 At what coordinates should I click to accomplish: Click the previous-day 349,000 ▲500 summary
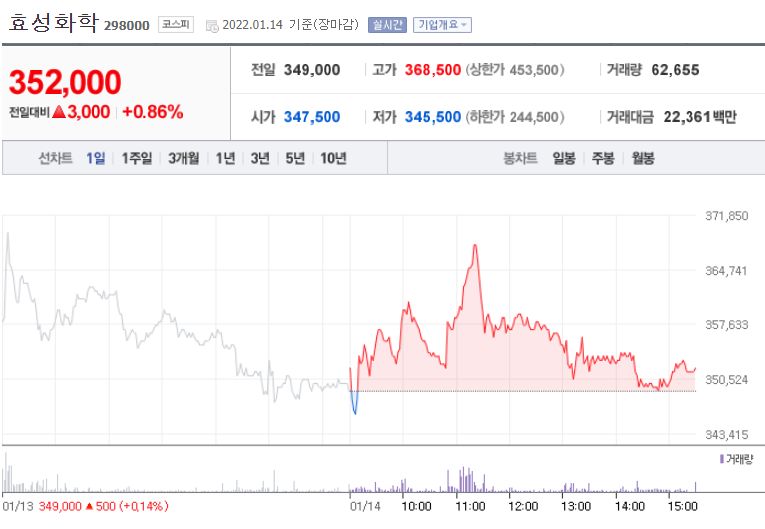click(x=103, y=507)
